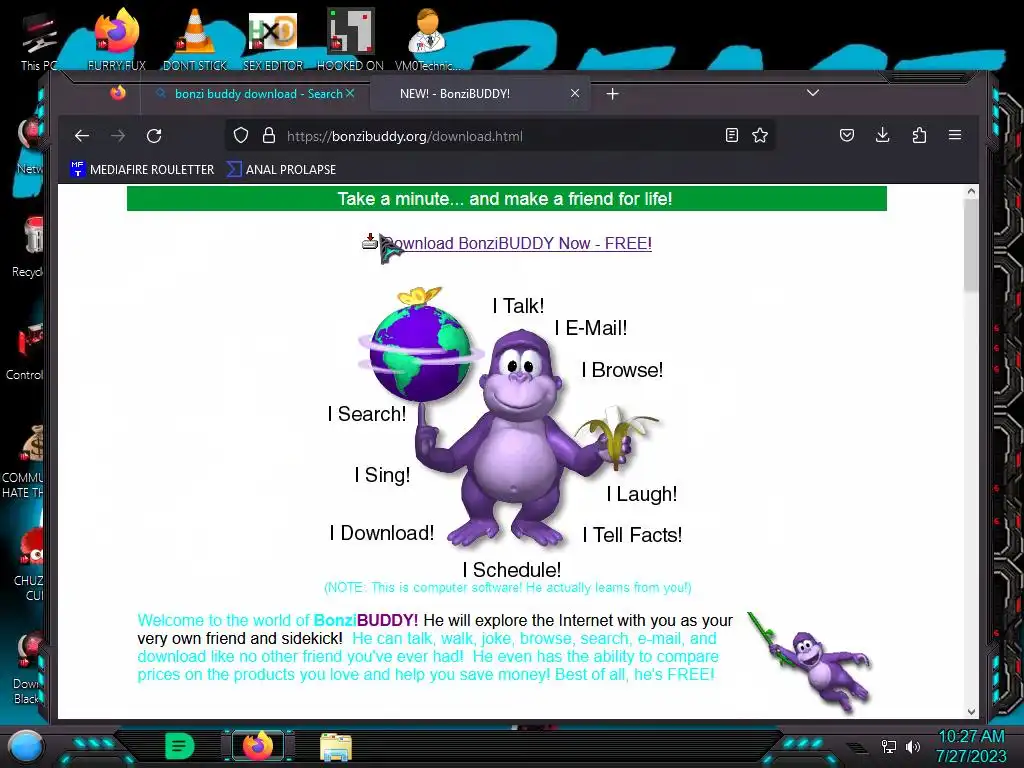Click the "I Sing!" text
The image size is (1024, 768).
pos(383,475)
